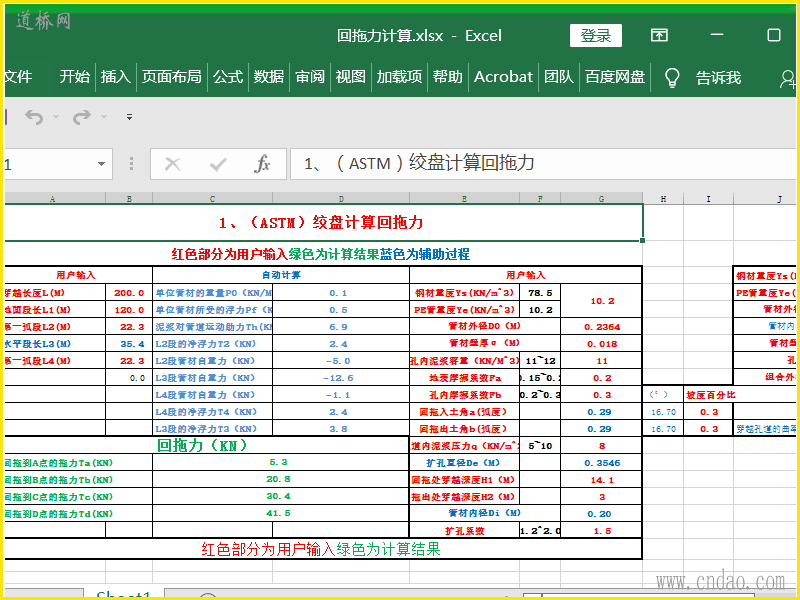Open the 文件 menu tab
Viewport: 800px width, 600px height.
(x=18, y=77)
